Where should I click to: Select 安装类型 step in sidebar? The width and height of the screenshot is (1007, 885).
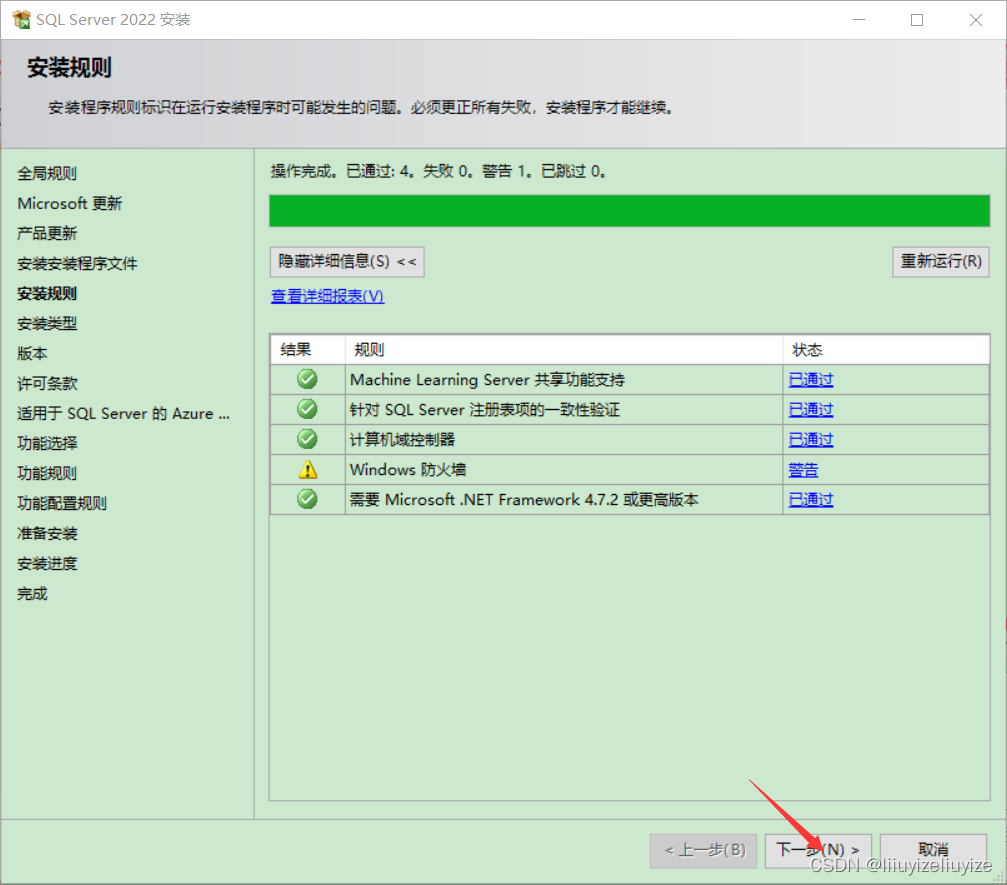coord(47,324)
